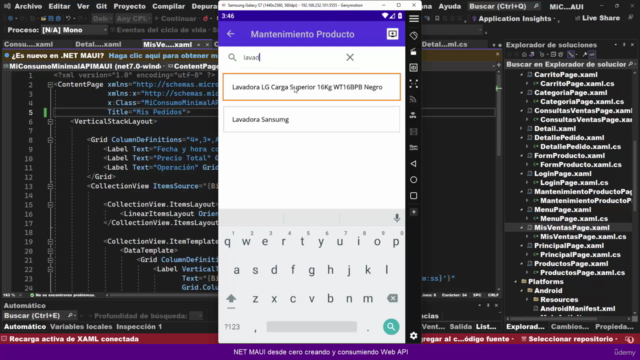Viewport: 640px width, 360px height.
Task: Select MisVentasPage.xaml in Solution Explorer
Action: (571, 227)
